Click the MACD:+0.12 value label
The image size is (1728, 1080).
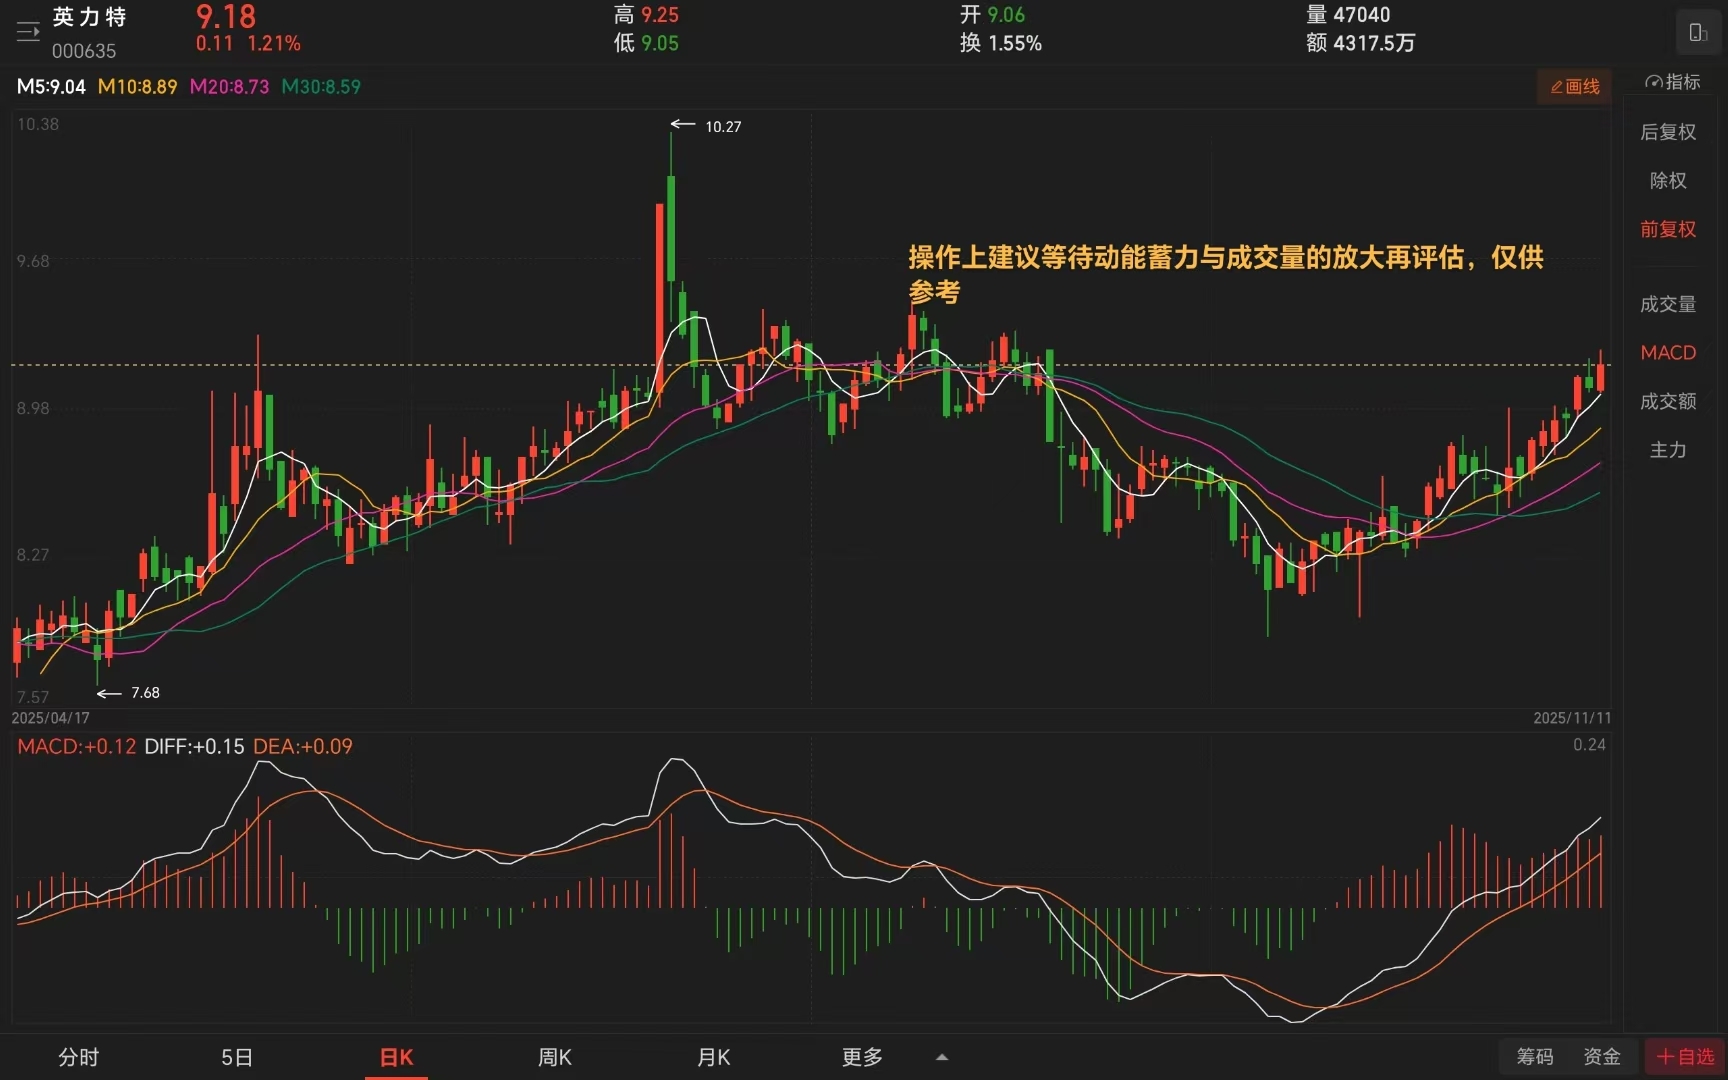(x=76, y=747)
